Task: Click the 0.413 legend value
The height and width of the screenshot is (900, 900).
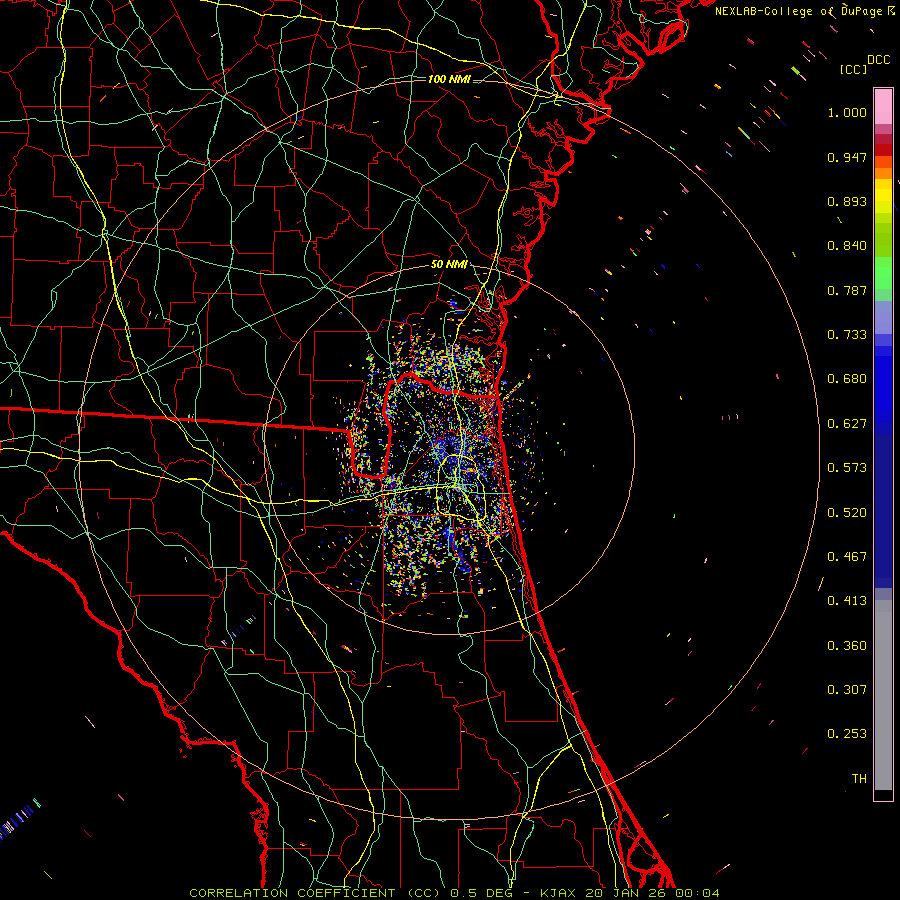Action: (x=847, y=601)
